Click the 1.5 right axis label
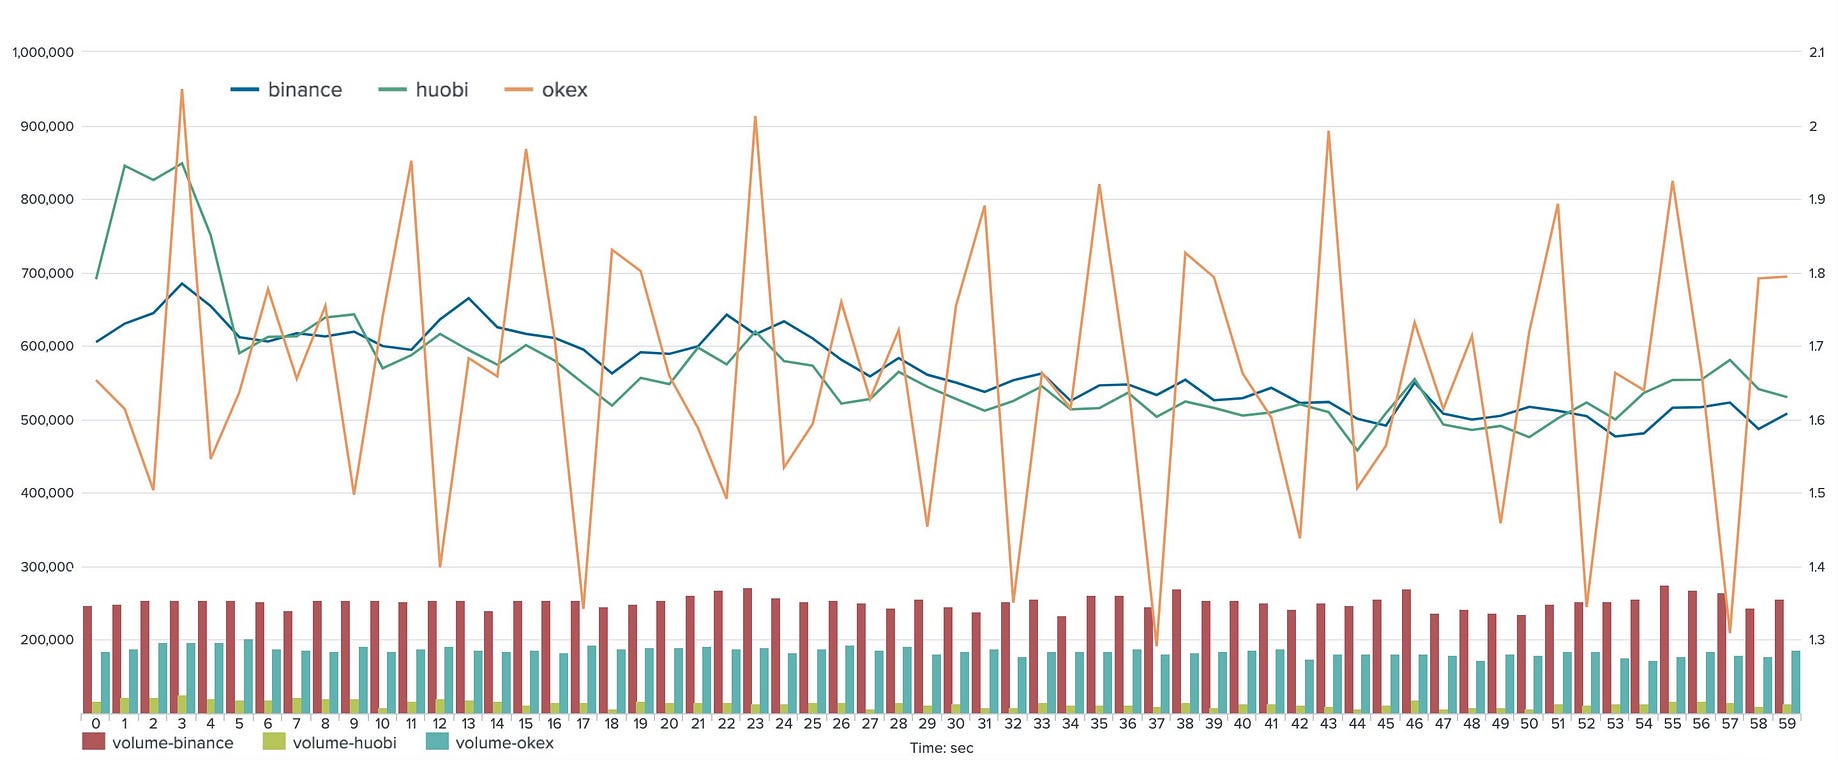The width and height of the screenshot is (1838, 760). click(1817, 493)
